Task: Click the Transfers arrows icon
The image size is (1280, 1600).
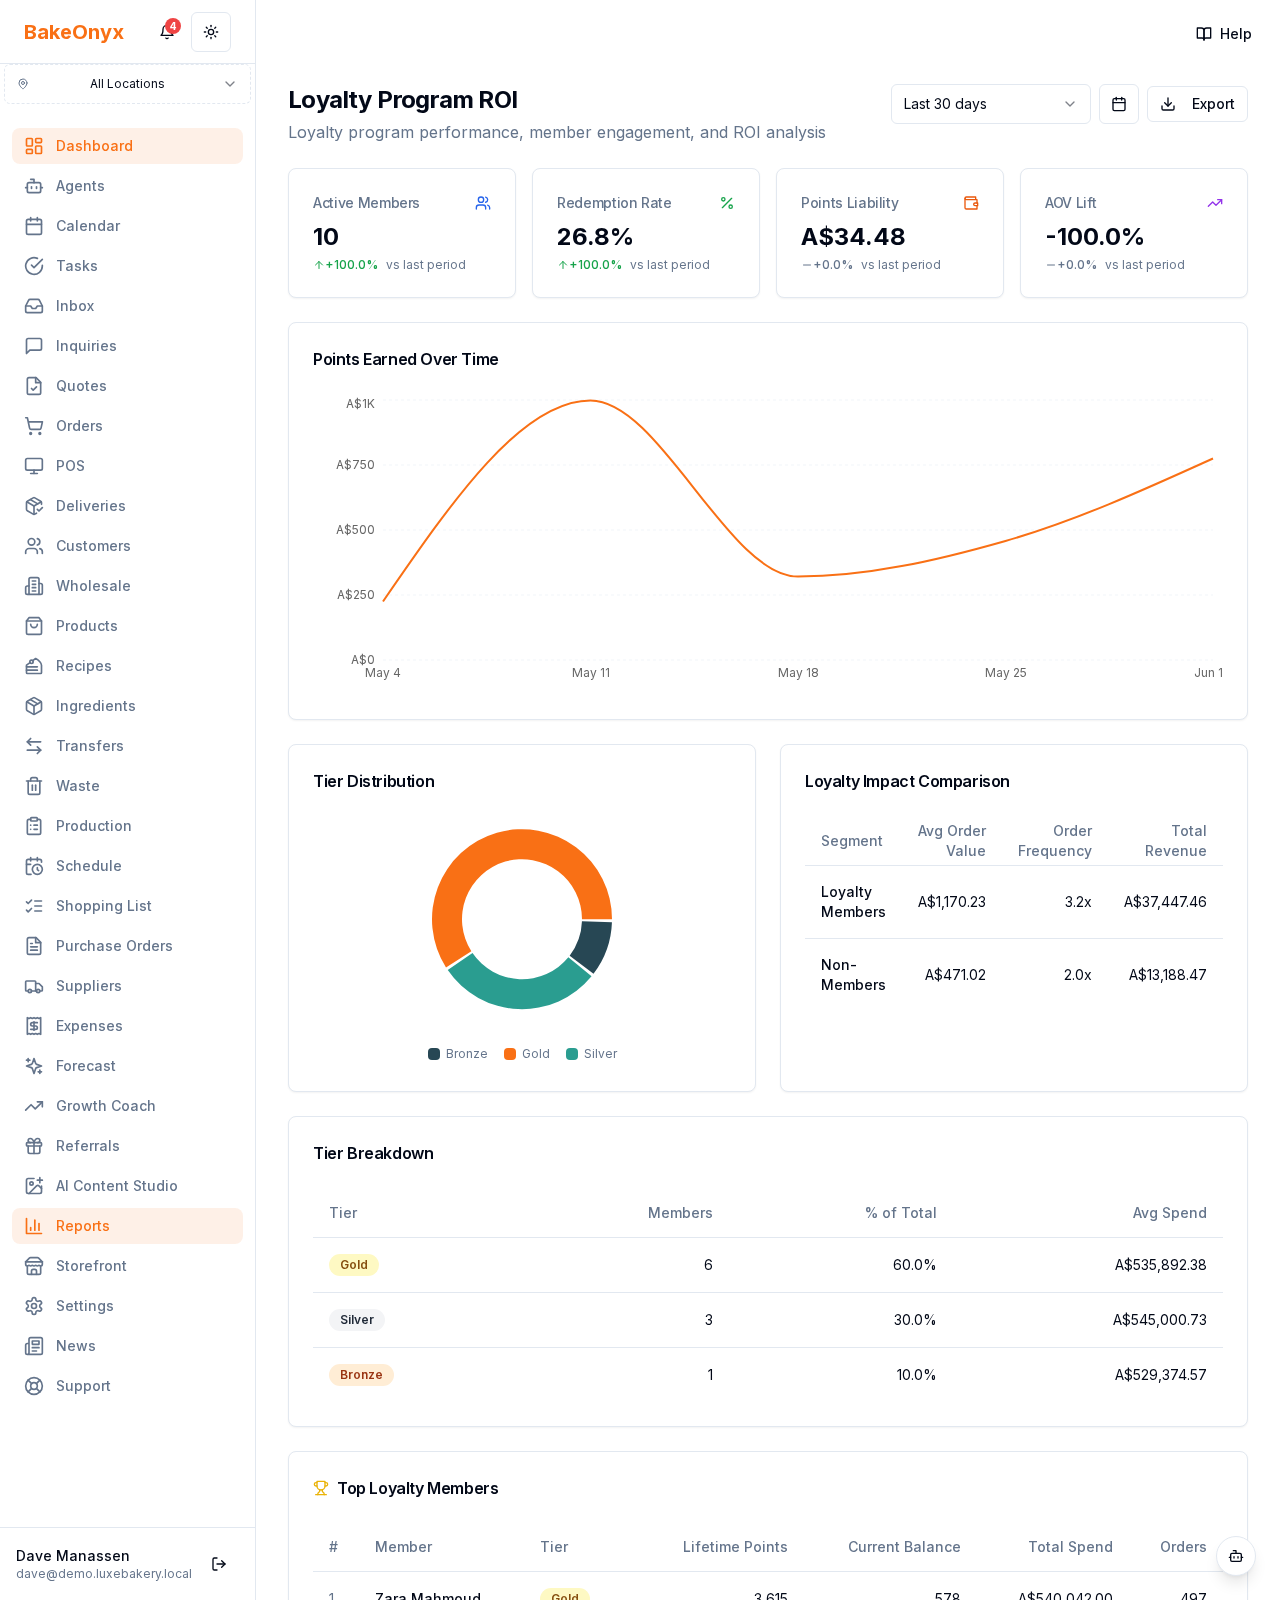Action: (34, 746)
